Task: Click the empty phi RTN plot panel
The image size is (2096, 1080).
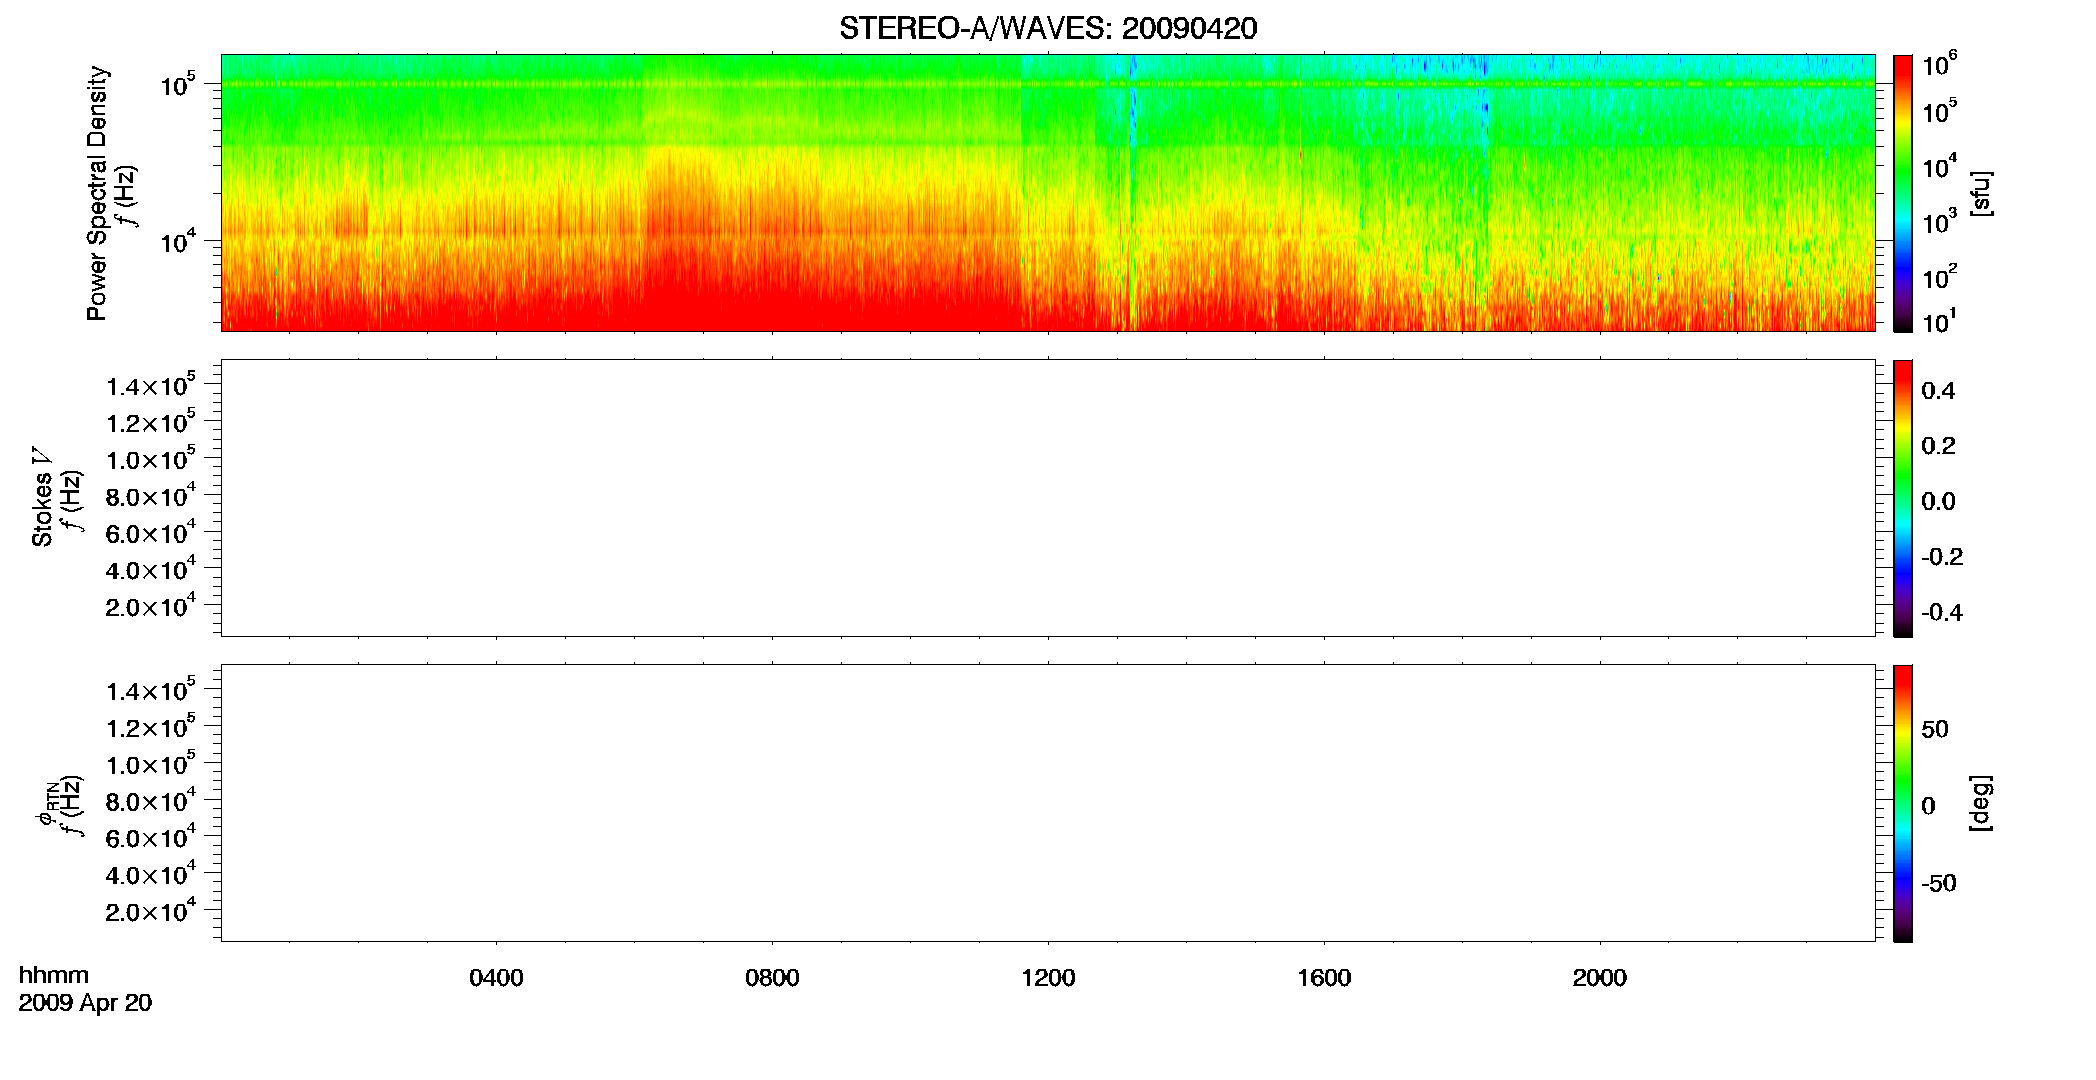Action: [1048, 803]
